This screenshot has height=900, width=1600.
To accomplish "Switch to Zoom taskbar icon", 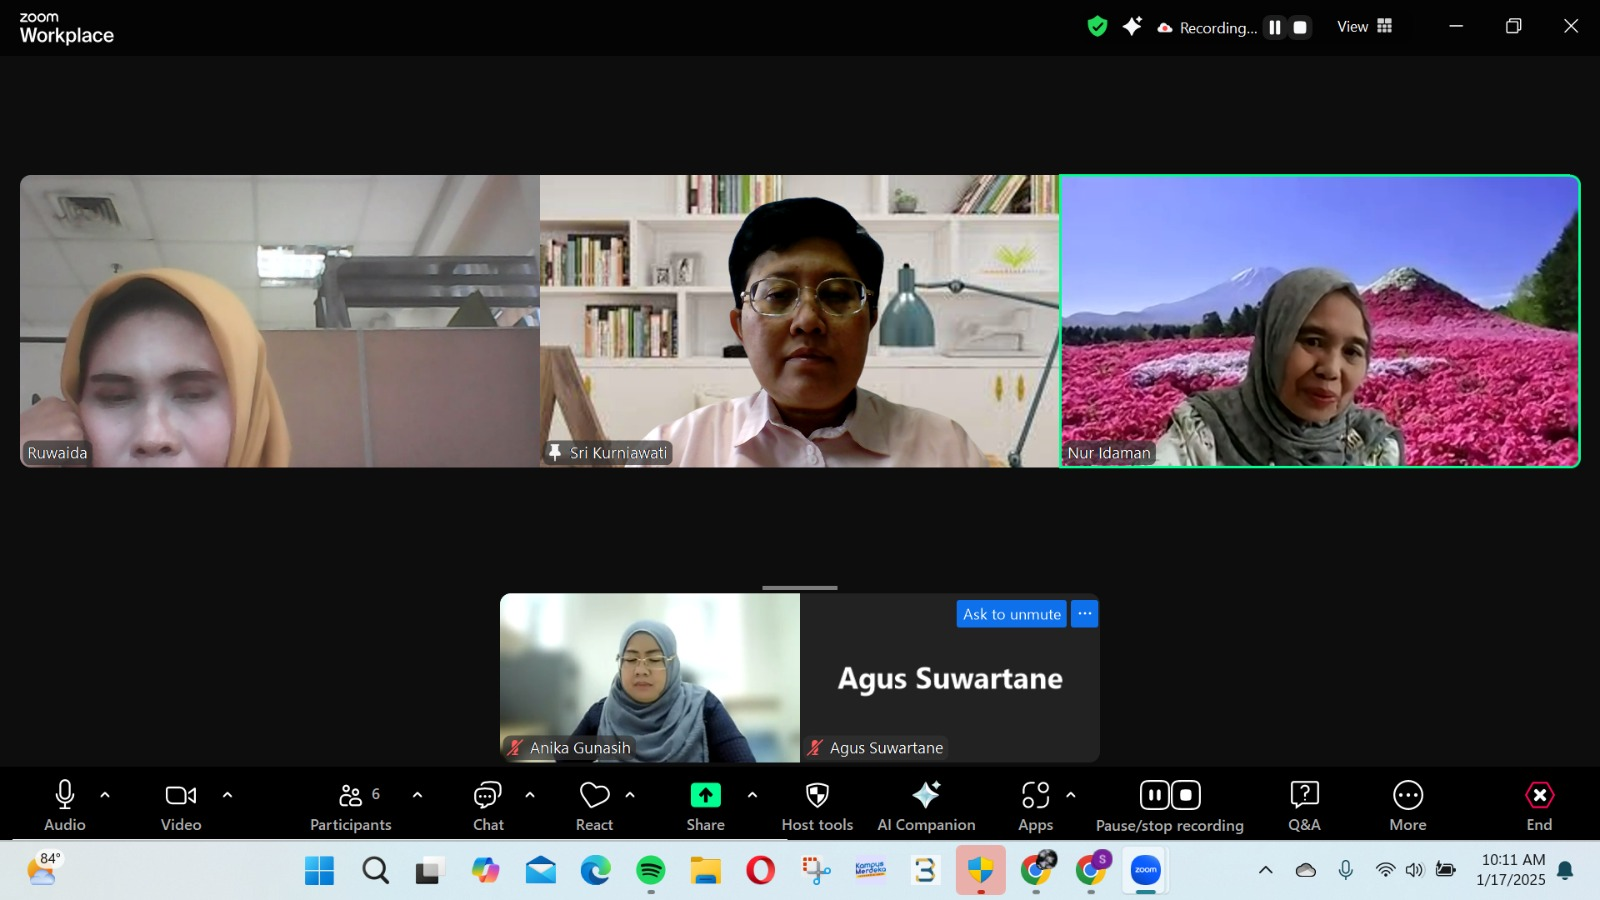I will pos(1146,871).
